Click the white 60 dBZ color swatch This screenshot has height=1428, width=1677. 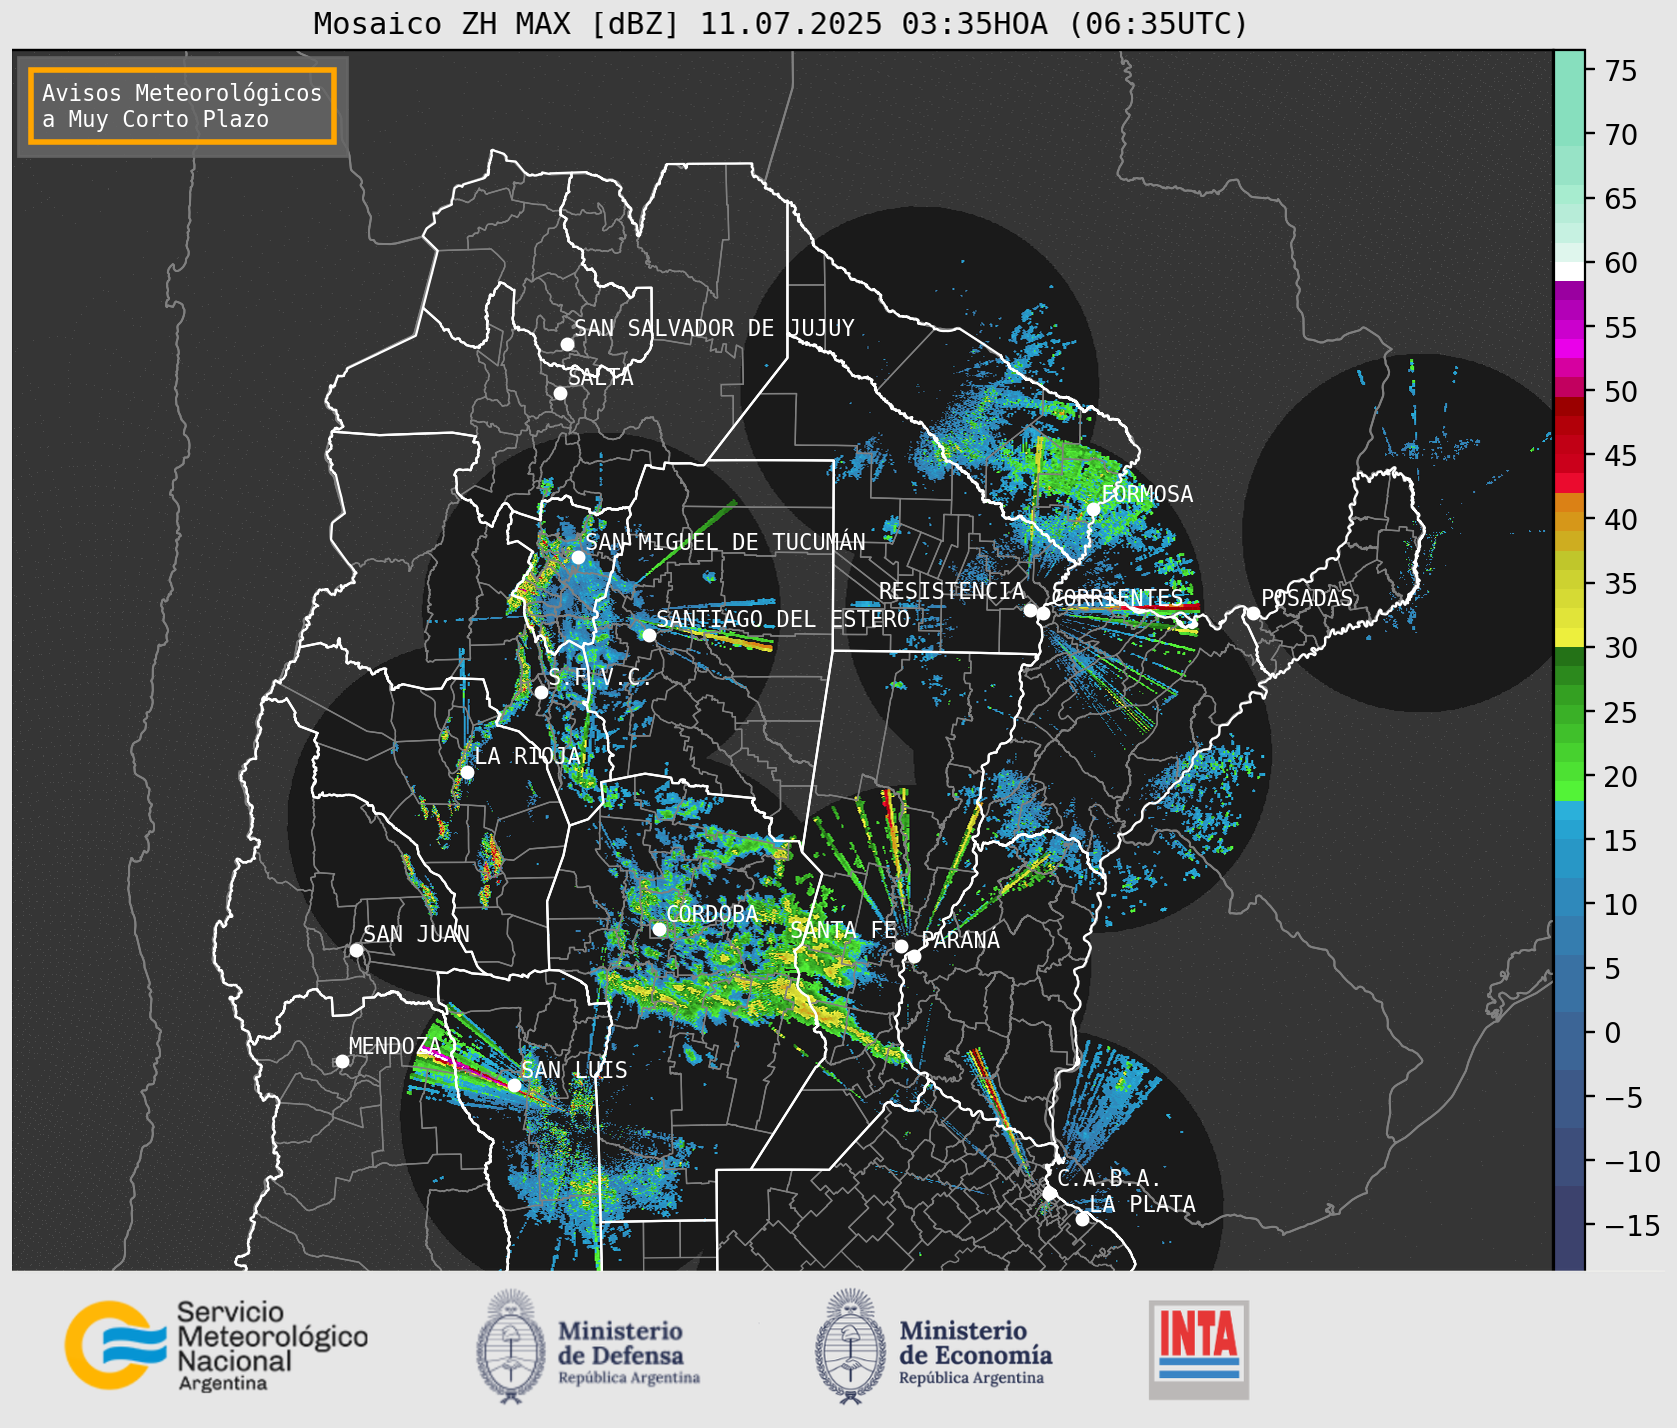click(1569, 271)
